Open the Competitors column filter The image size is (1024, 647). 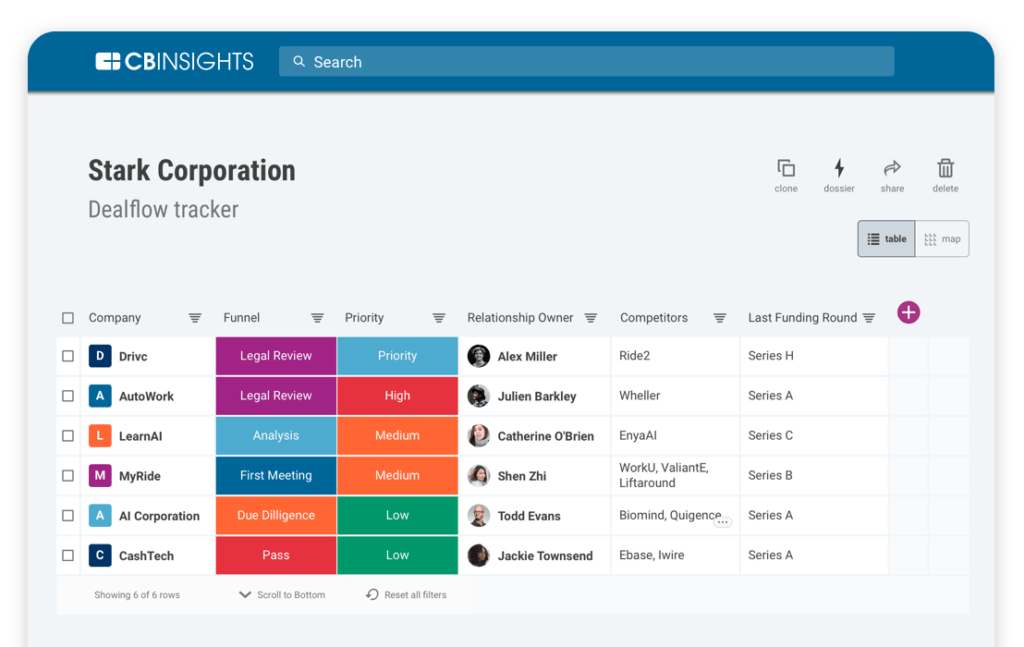(x=720, y=318)
